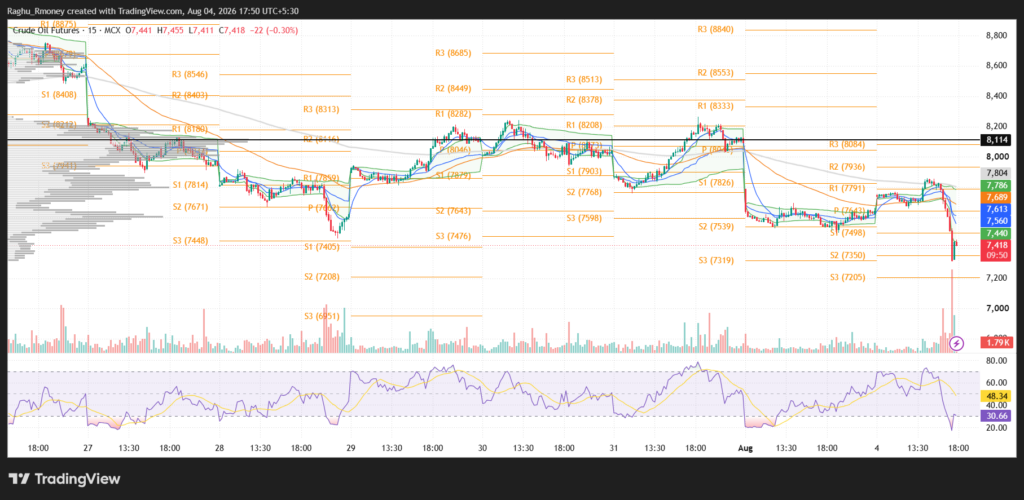Click the R1 (8208) pivot label
Screen dimensions: 1024x500
[585, 125]
